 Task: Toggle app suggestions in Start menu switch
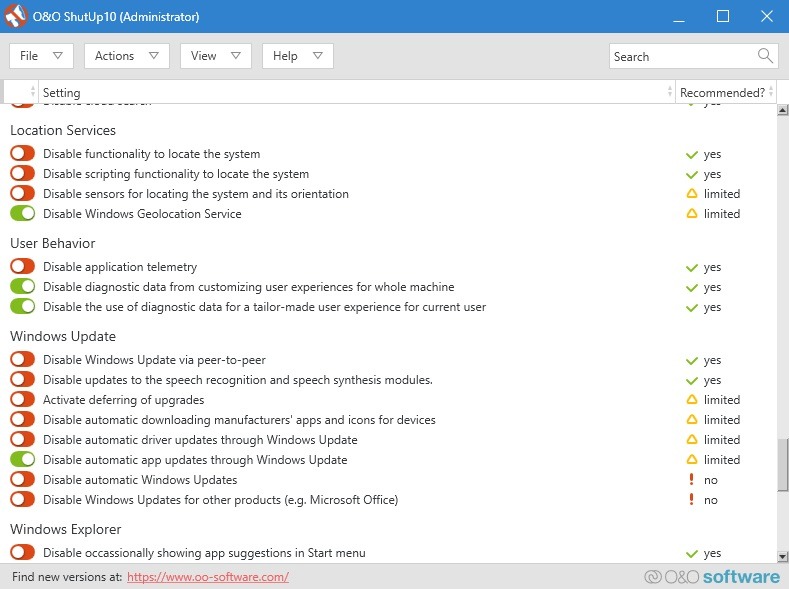click(23, 552)
